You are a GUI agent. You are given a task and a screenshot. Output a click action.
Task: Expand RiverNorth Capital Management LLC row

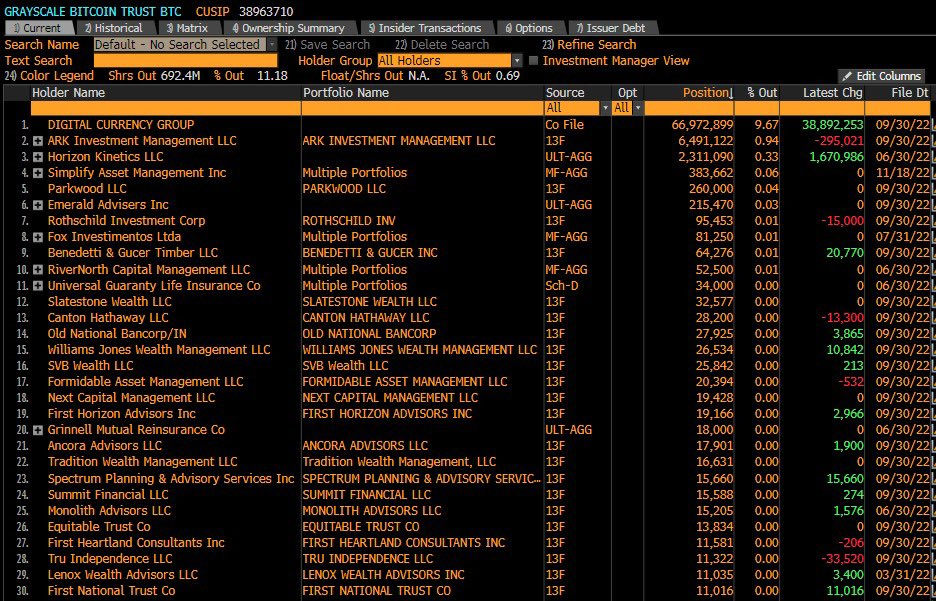(38, 270)
